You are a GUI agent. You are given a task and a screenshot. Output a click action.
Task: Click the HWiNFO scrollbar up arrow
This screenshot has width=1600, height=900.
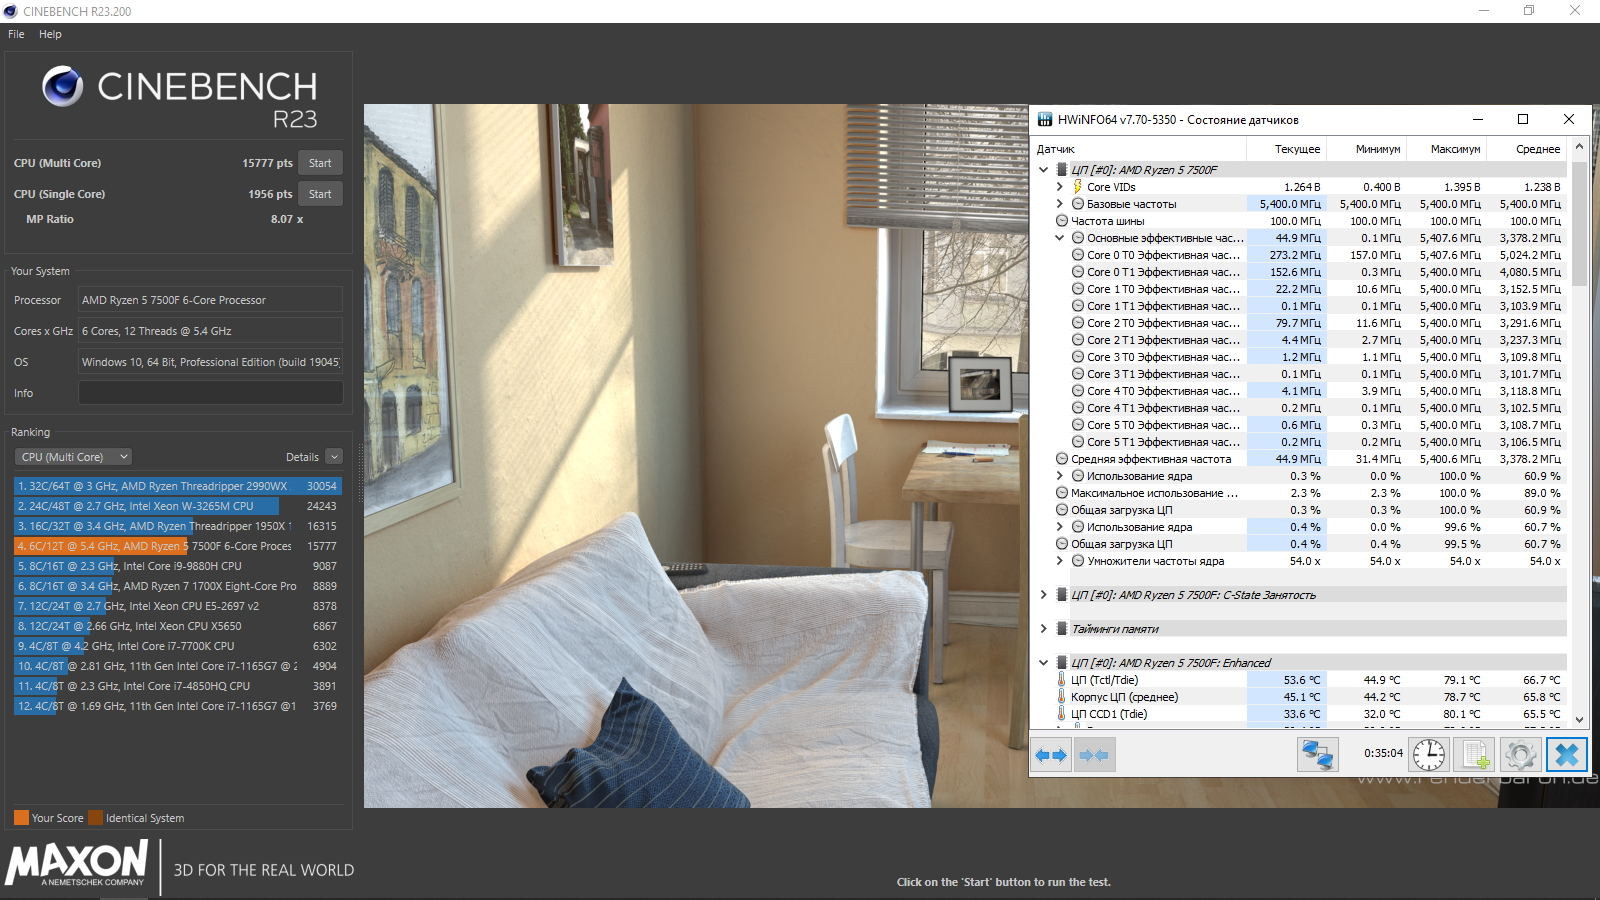(x=1579, y=146)
